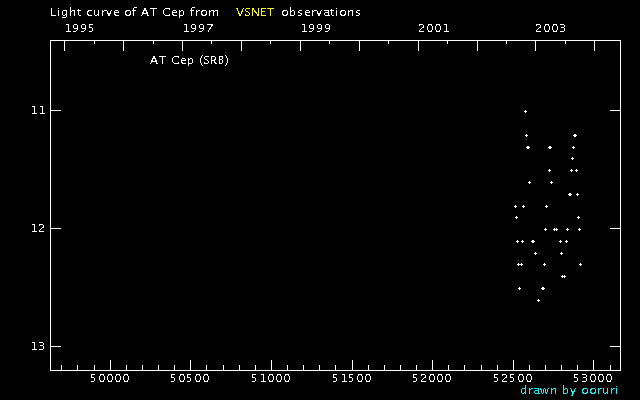Select the 2003 year label
640x400 pixels.
click(x=551, y=28)
